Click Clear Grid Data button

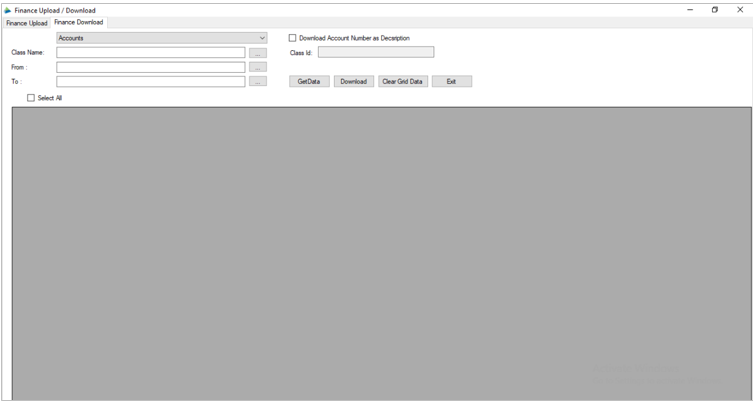pos(403,82)
